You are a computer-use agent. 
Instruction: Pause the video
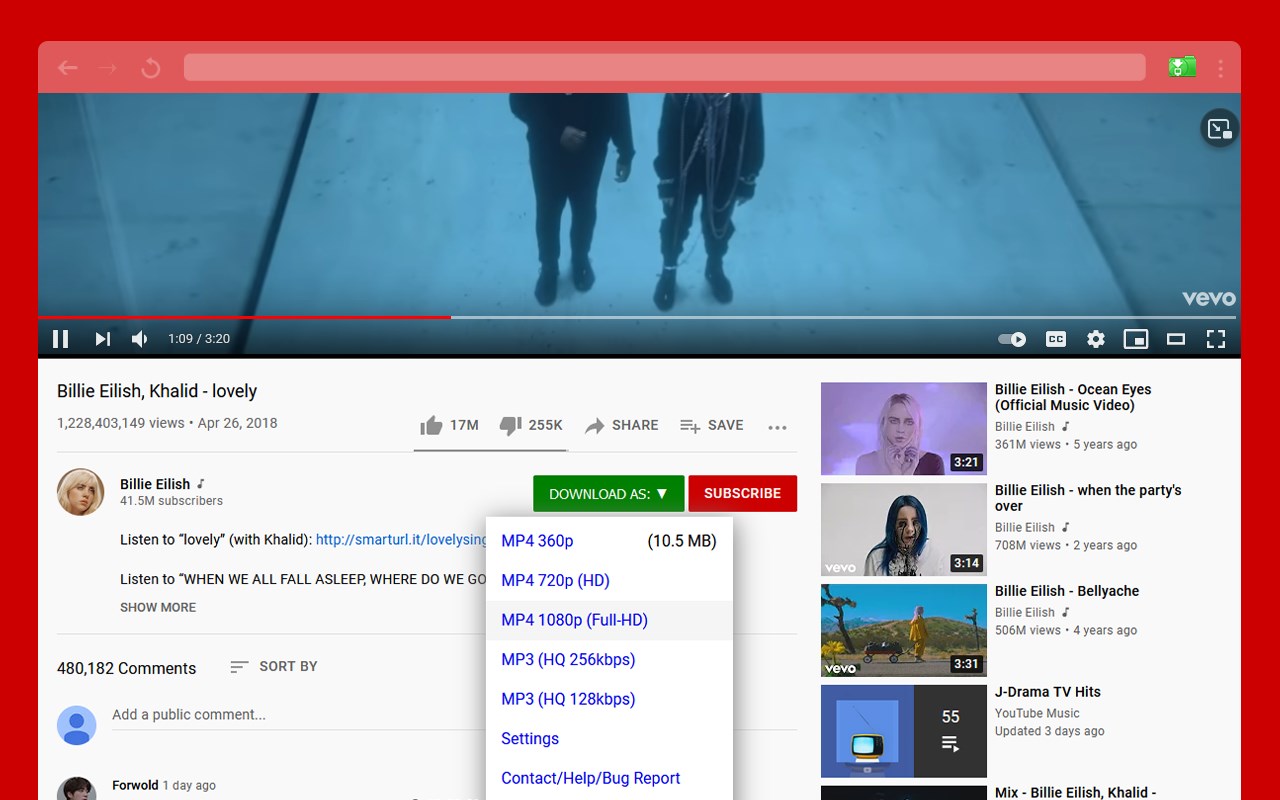tap(60, 339)
